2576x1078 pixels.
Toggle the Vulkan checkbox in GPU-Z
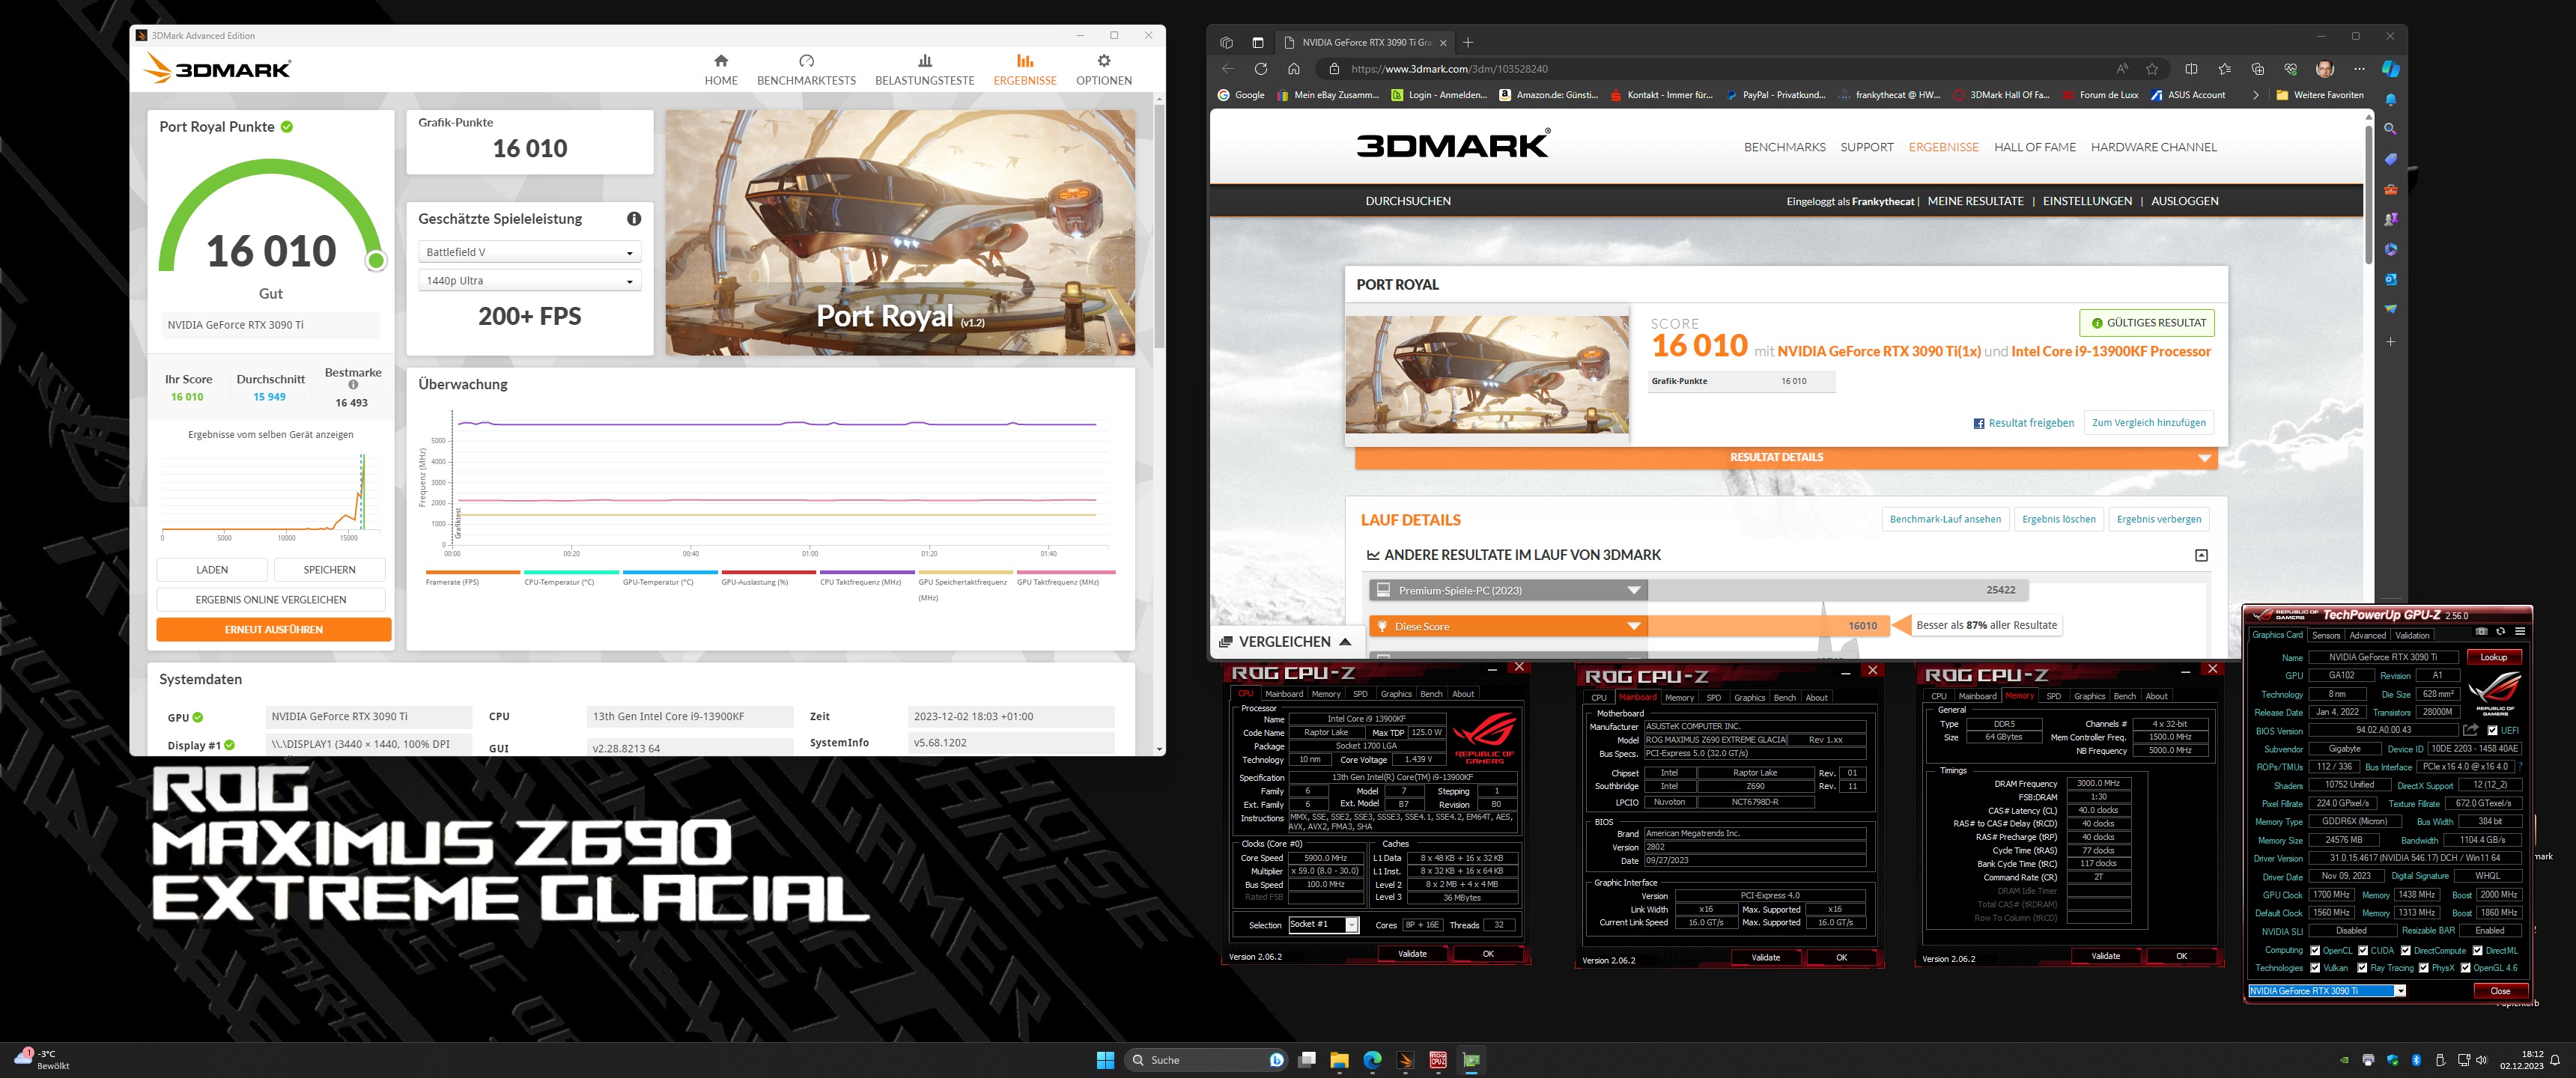(2315, 968)
